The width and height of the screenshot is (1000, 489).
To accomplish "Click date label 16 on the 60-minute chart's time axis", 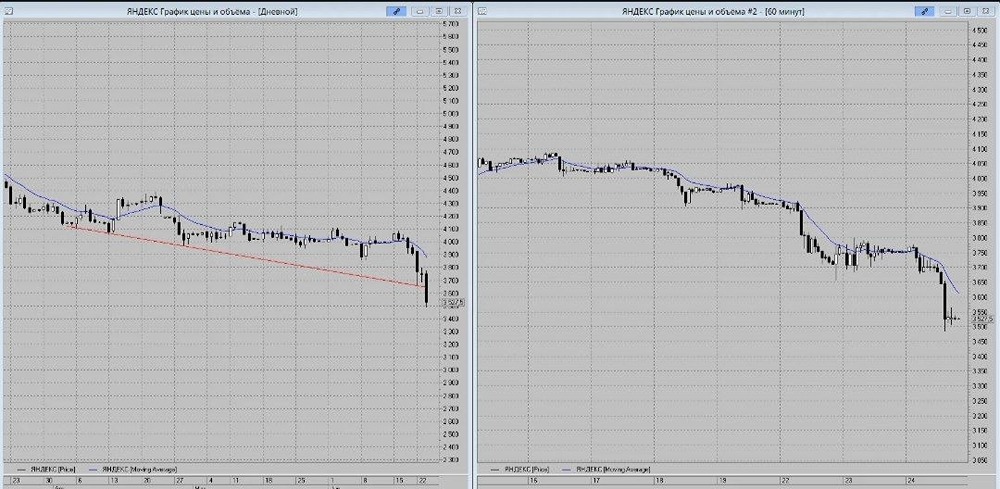I will tap(534, 481).
